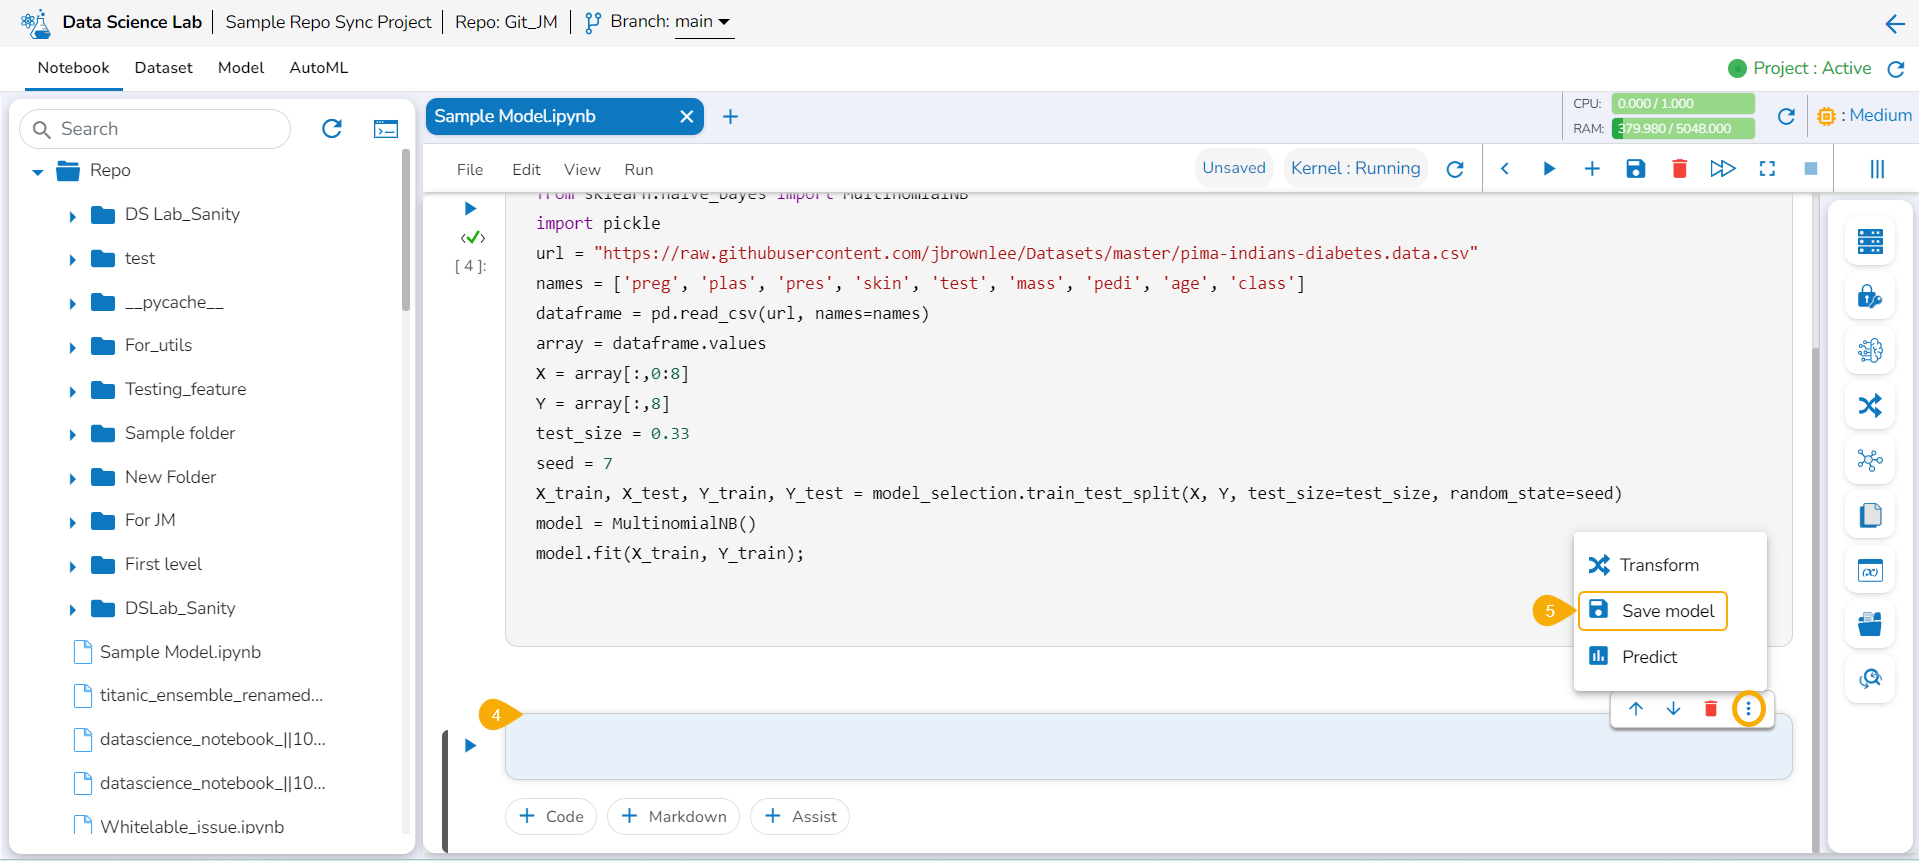
Task: Open the File menu
Action: coord(469,169)
